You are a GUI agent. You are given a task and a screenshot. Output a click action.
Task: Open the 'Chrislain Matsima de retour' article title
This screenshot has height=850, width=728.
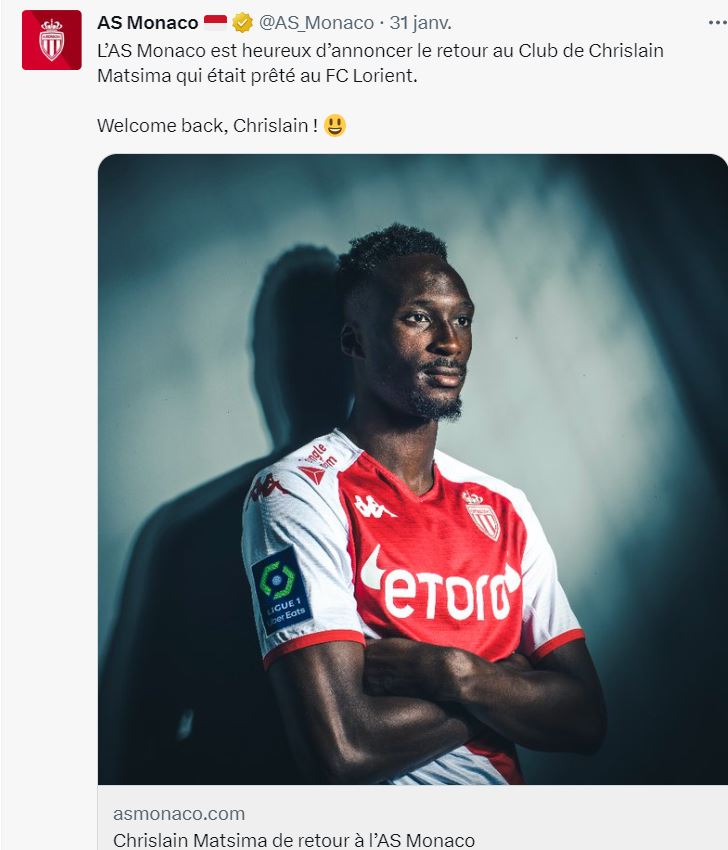coord(294,840)
